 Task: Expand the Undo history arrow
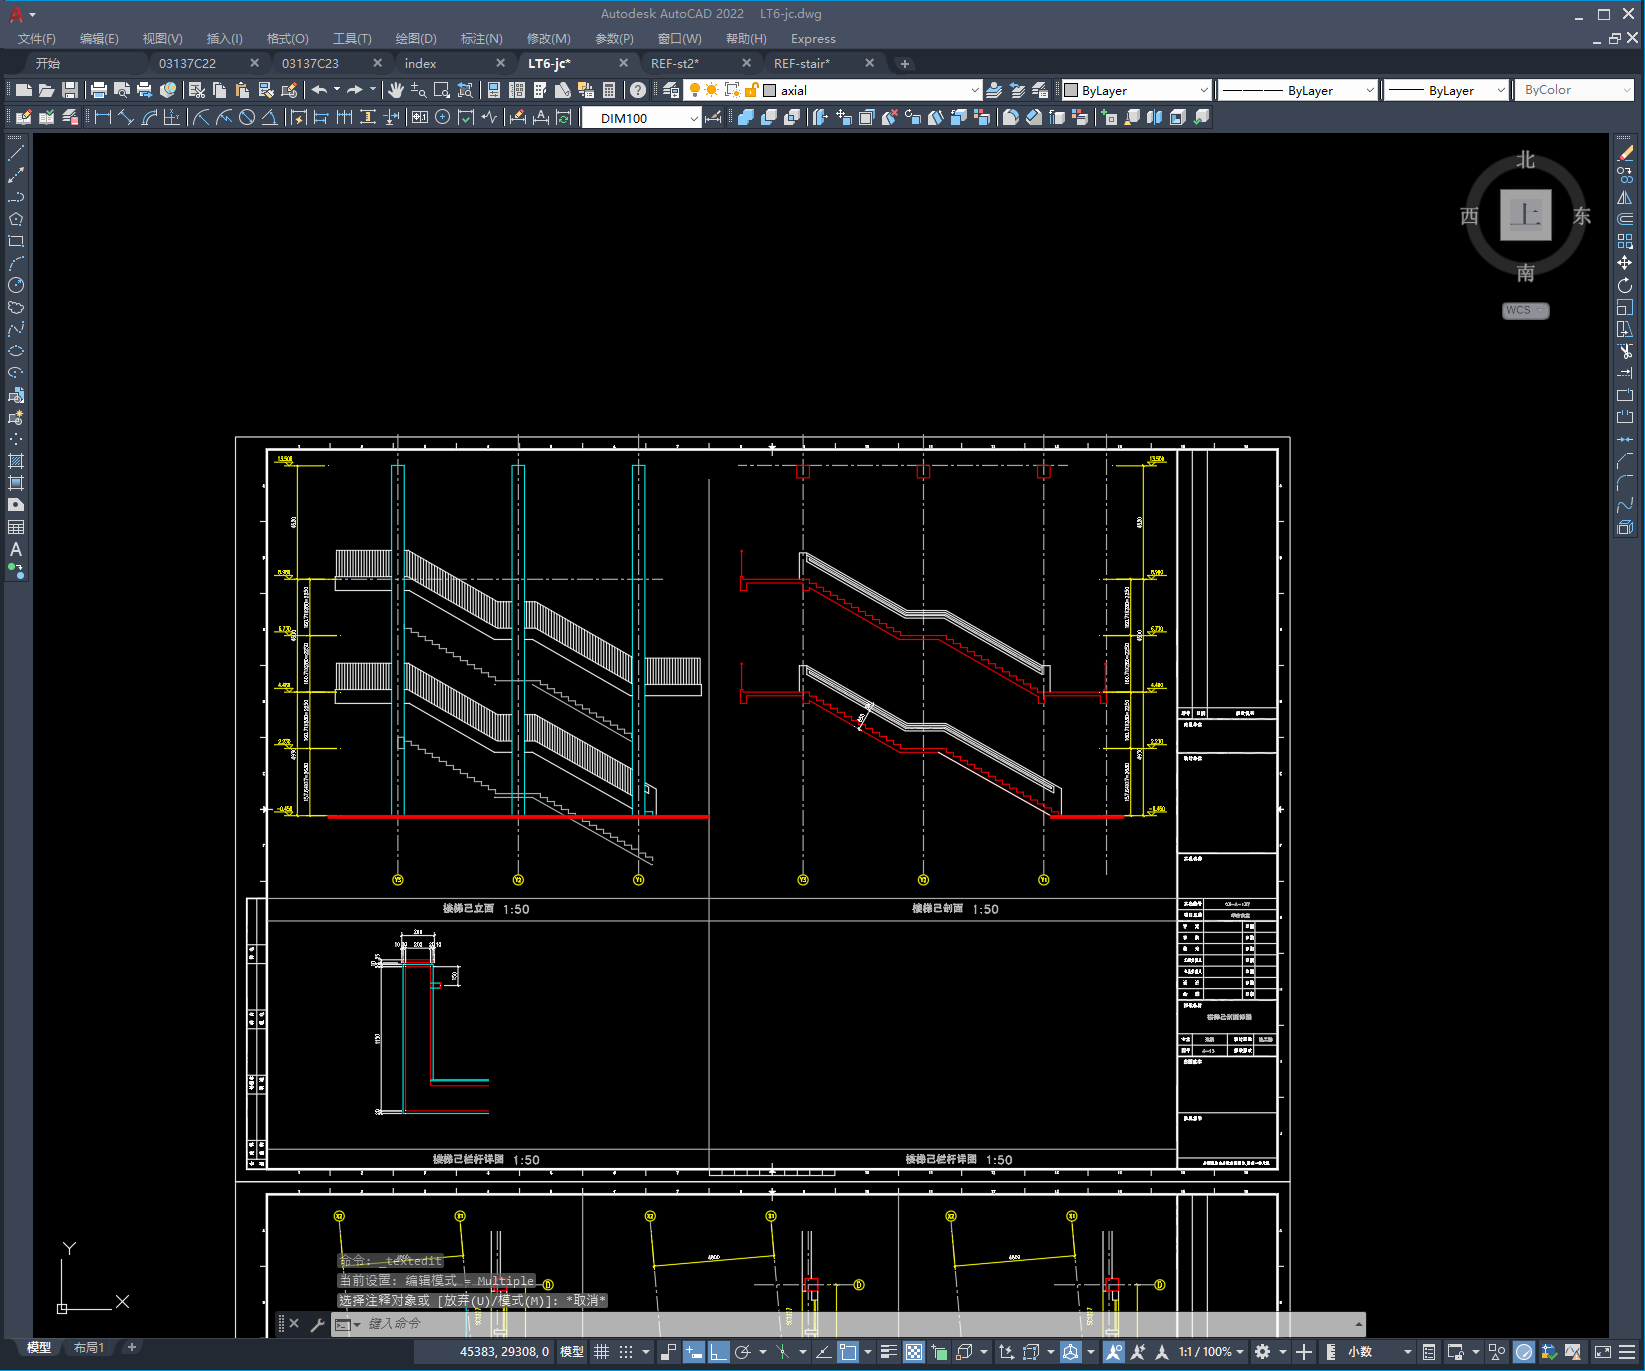tap(337, 90)
